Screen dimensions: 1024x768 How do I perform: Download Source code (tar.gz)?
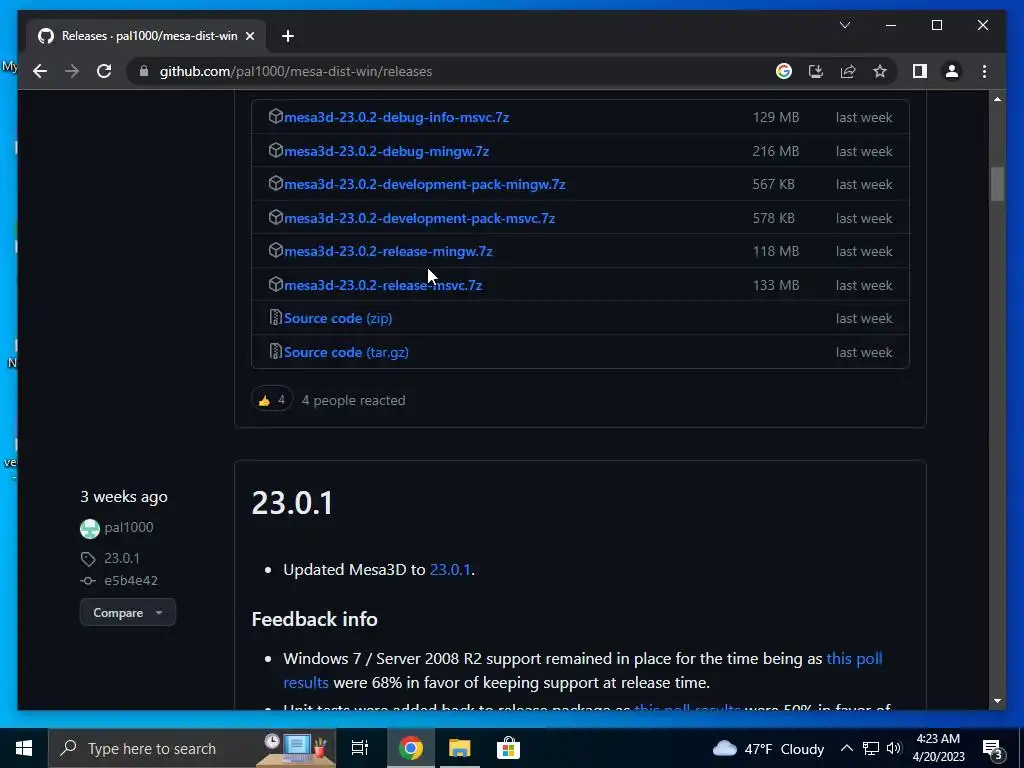[346, 353]
